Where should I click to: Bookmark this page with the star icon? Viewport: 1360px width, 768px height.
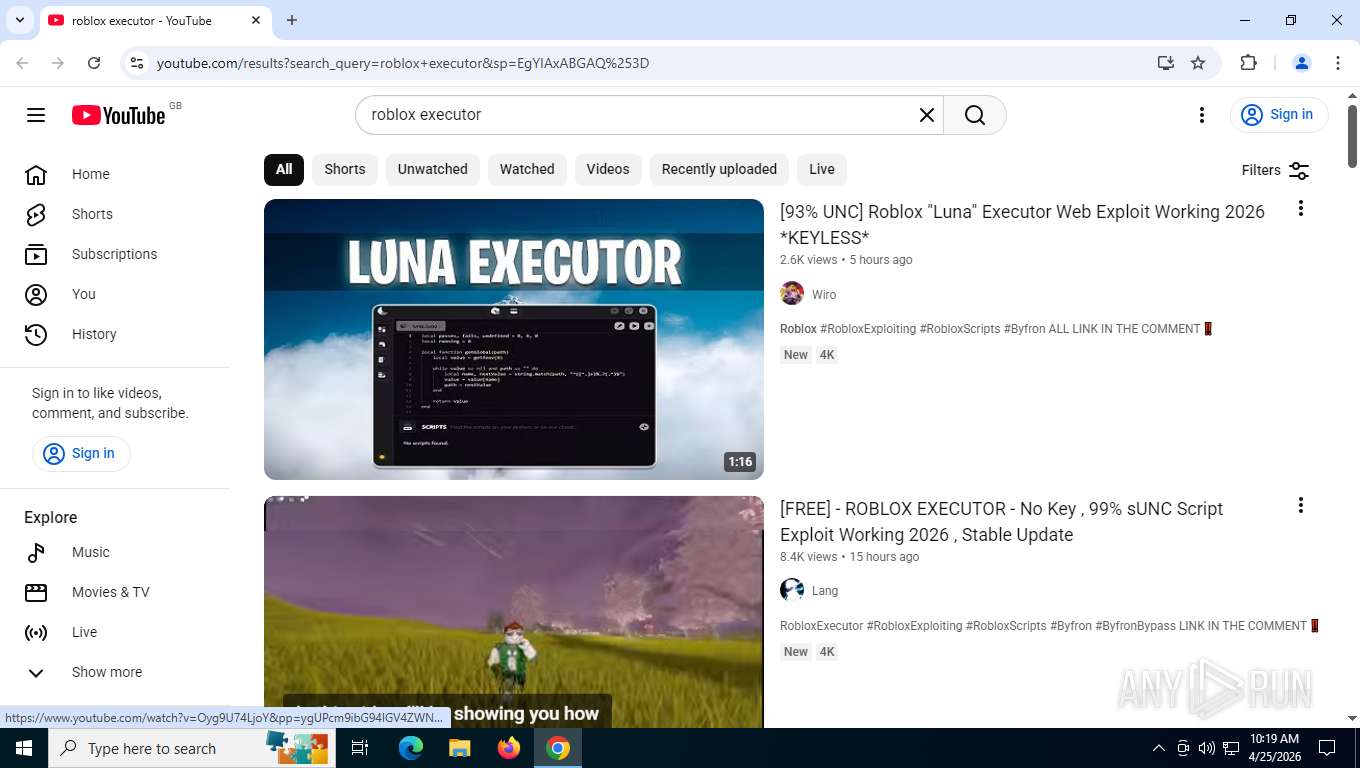pos(1198,63)
